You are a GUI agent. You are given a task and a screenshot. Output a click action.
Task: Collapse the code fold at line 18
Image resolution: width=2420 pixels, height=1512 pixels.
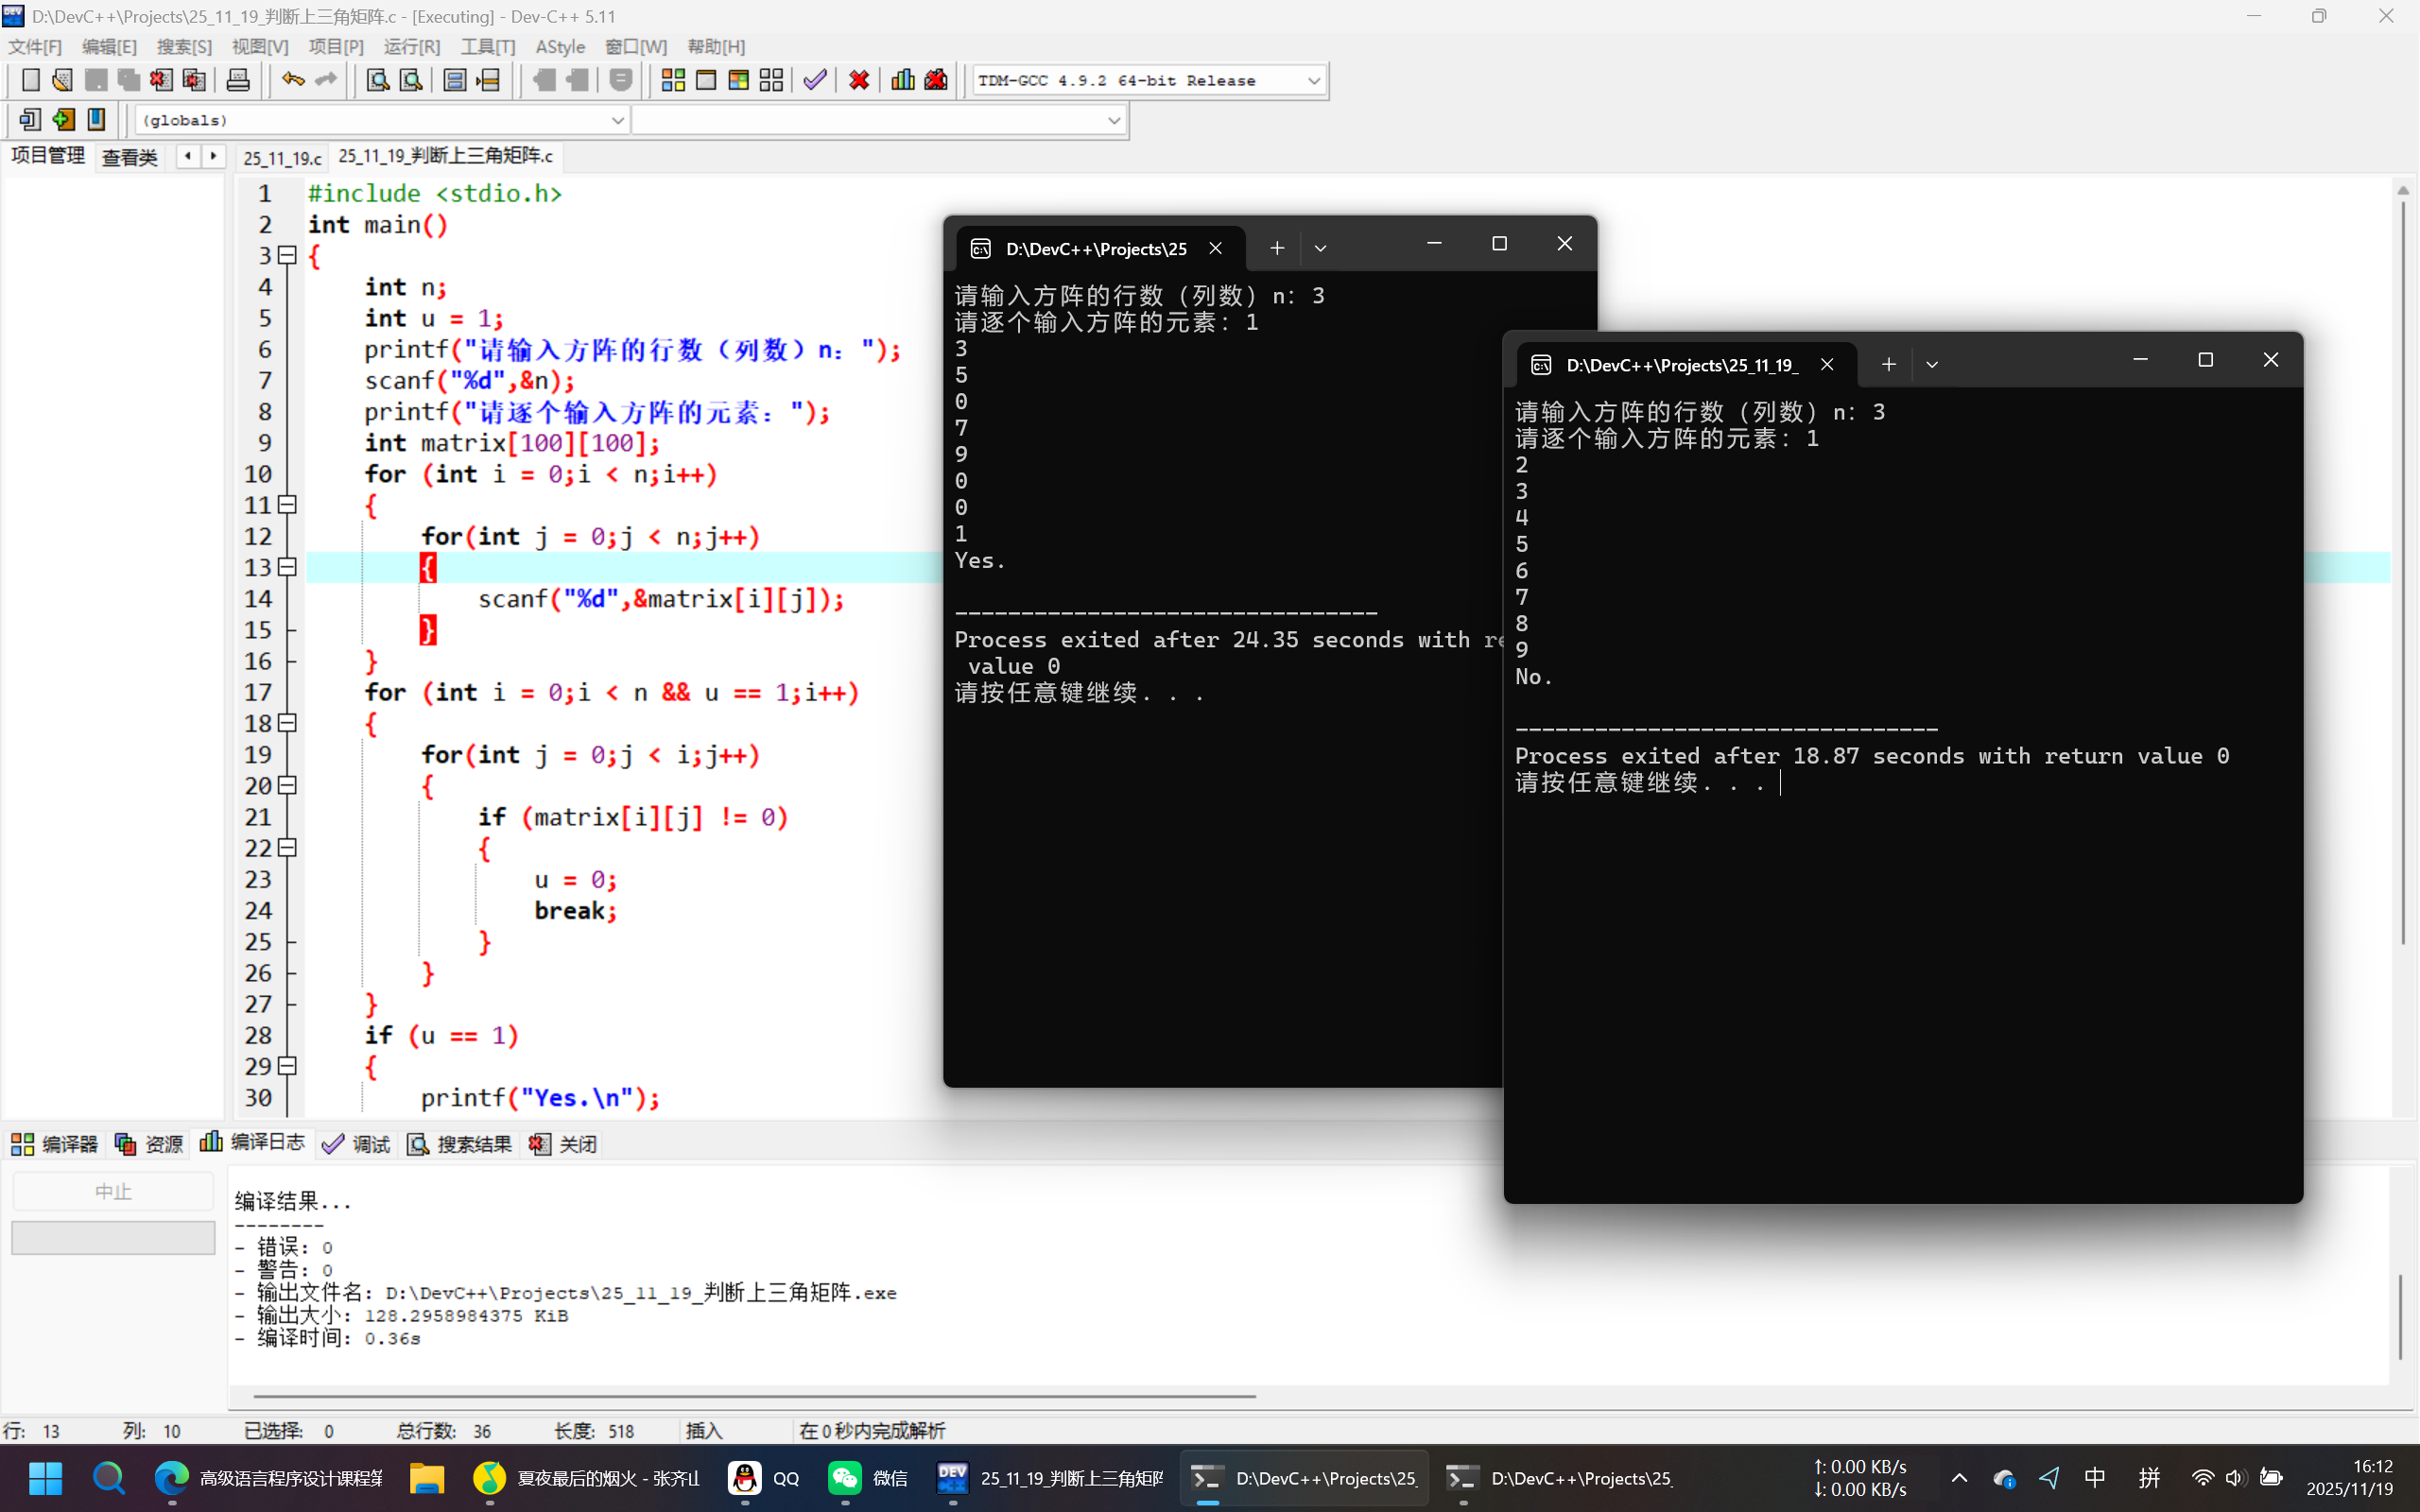tap(287, 723)
